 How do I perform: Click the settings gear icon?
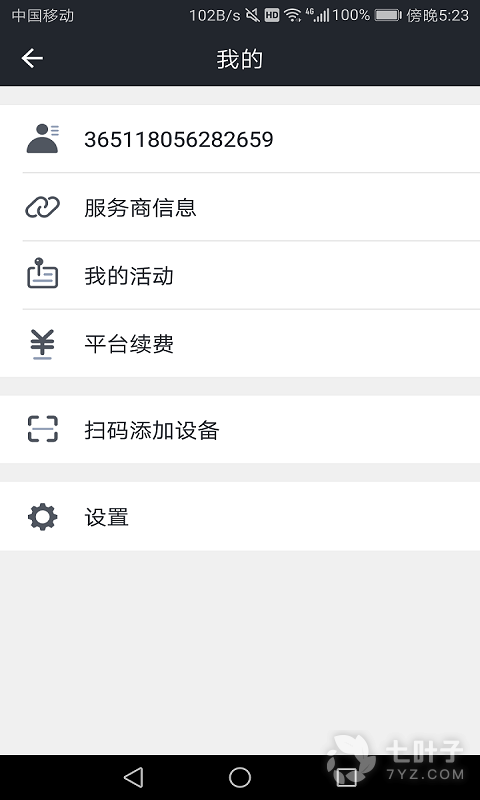pyautogui.click(x=42, y=516)
